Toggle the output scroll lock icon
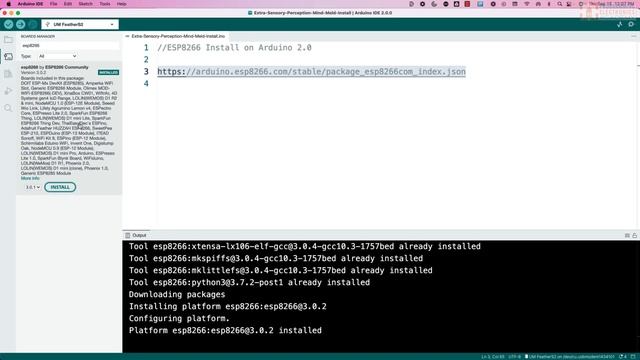This screenshot has width=640, height=360. 634,236
